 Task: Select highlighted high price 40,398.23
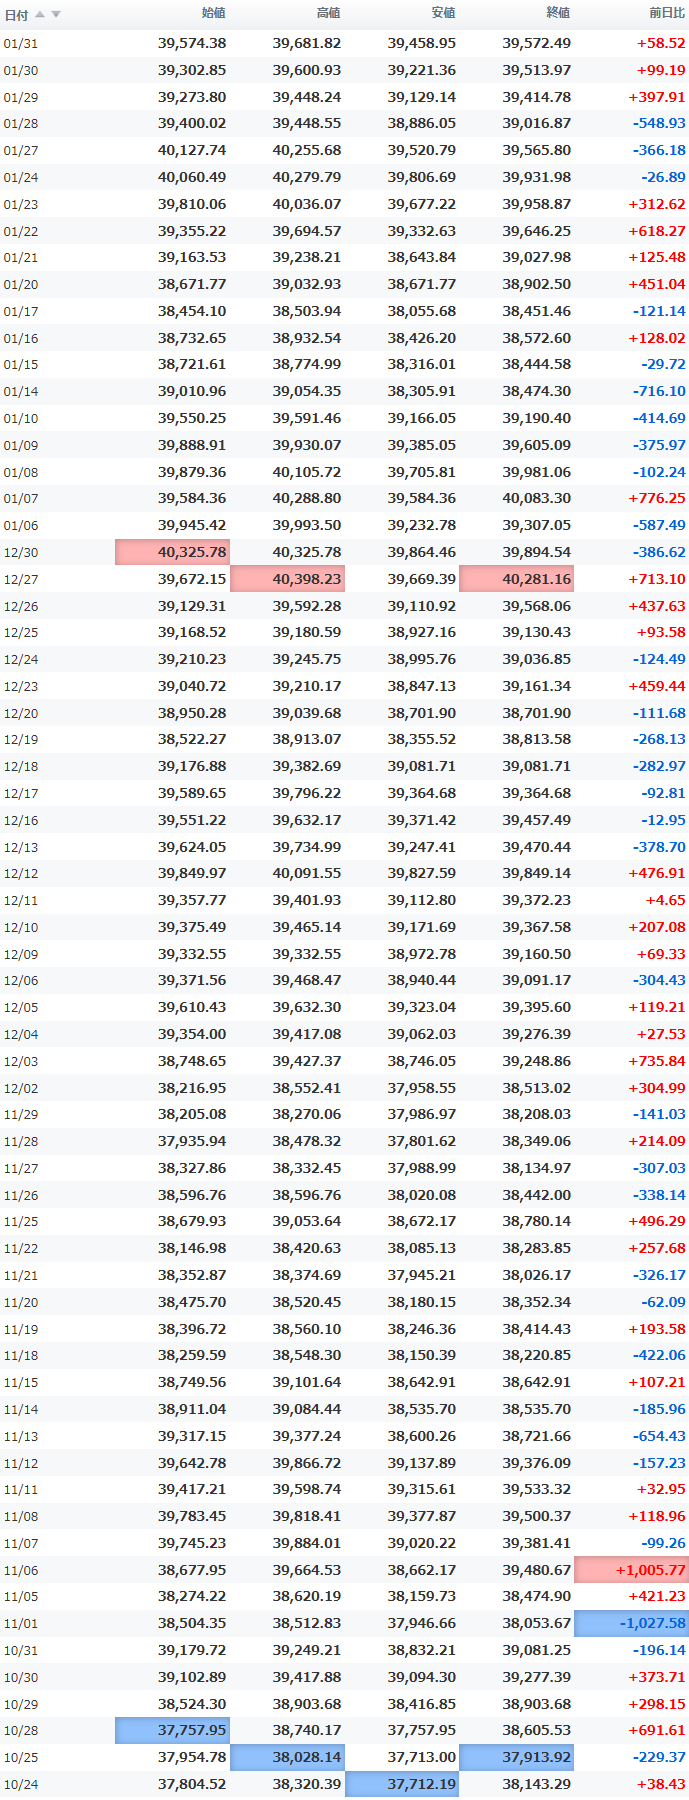[x=287, y=579]
